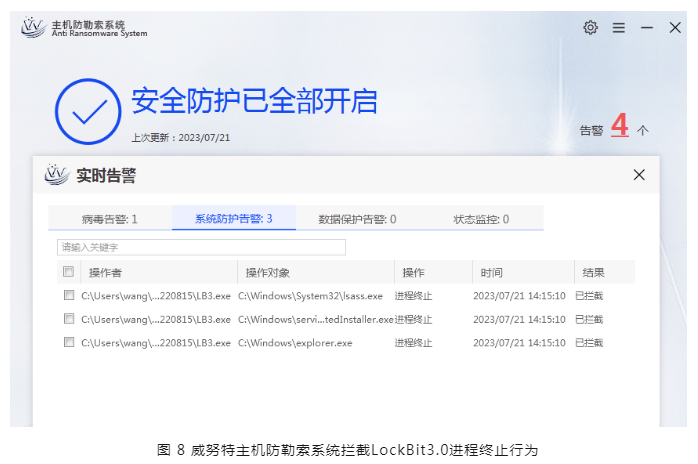Check the explorer.exe alert row checkbox
This screenshot has height=464, width=698.
[69, 342]
